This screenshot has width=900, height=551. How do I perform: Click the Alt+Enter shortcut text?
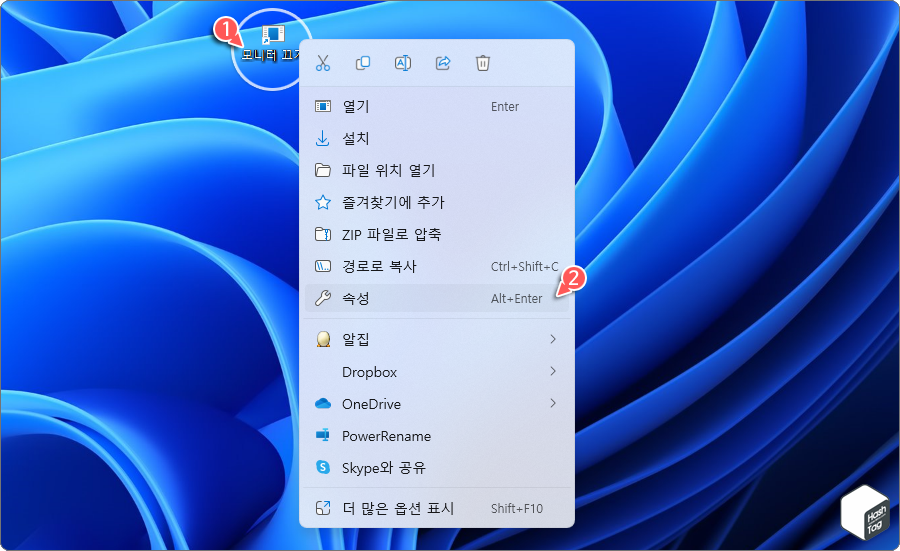point(517,298)
